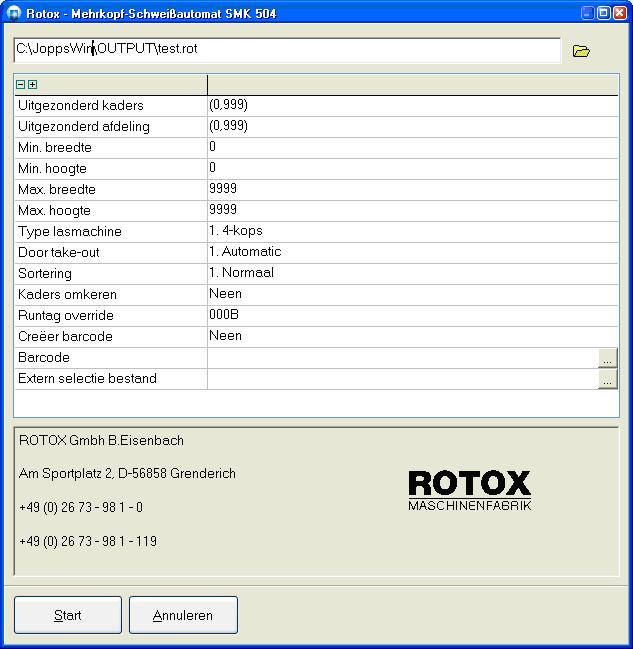Image resolution: width=633 pixels, height=649 pixels.
Task: Change Kaders omkeren value Neen
Action: pos(412,295)
